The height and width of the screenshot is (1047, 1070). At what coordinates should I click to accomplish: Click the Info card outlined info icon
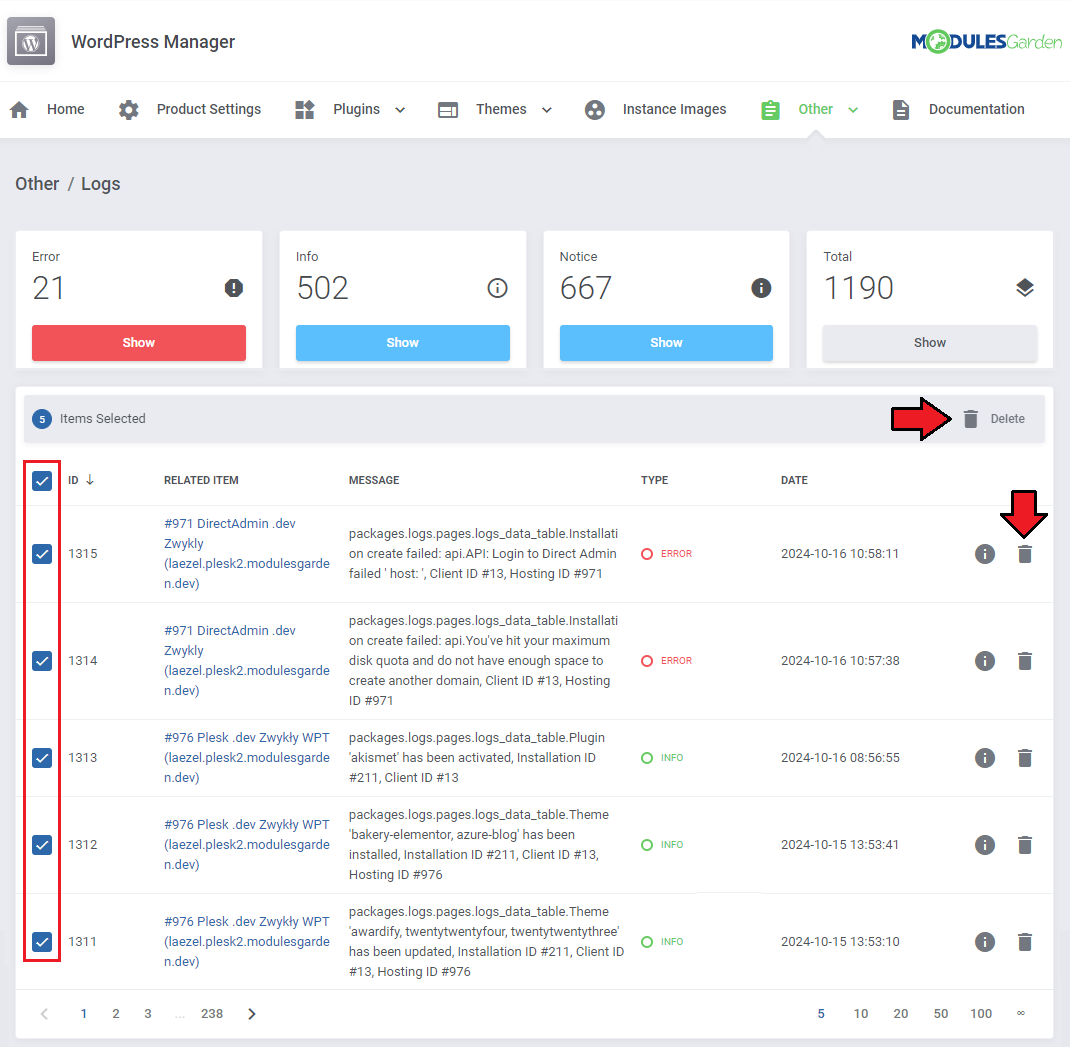point(497,288)
